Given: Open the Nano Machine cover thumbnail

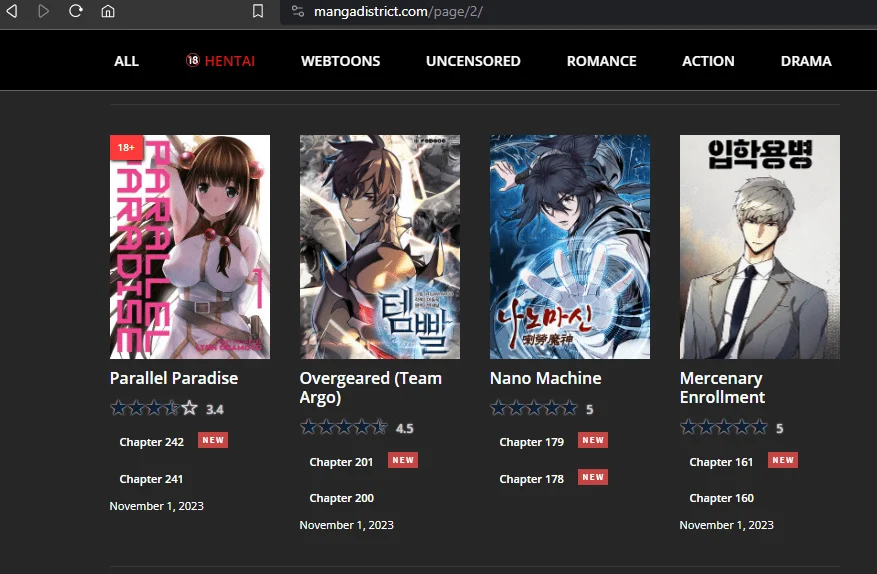Looking at the screenshot, I should click(570, 247).
